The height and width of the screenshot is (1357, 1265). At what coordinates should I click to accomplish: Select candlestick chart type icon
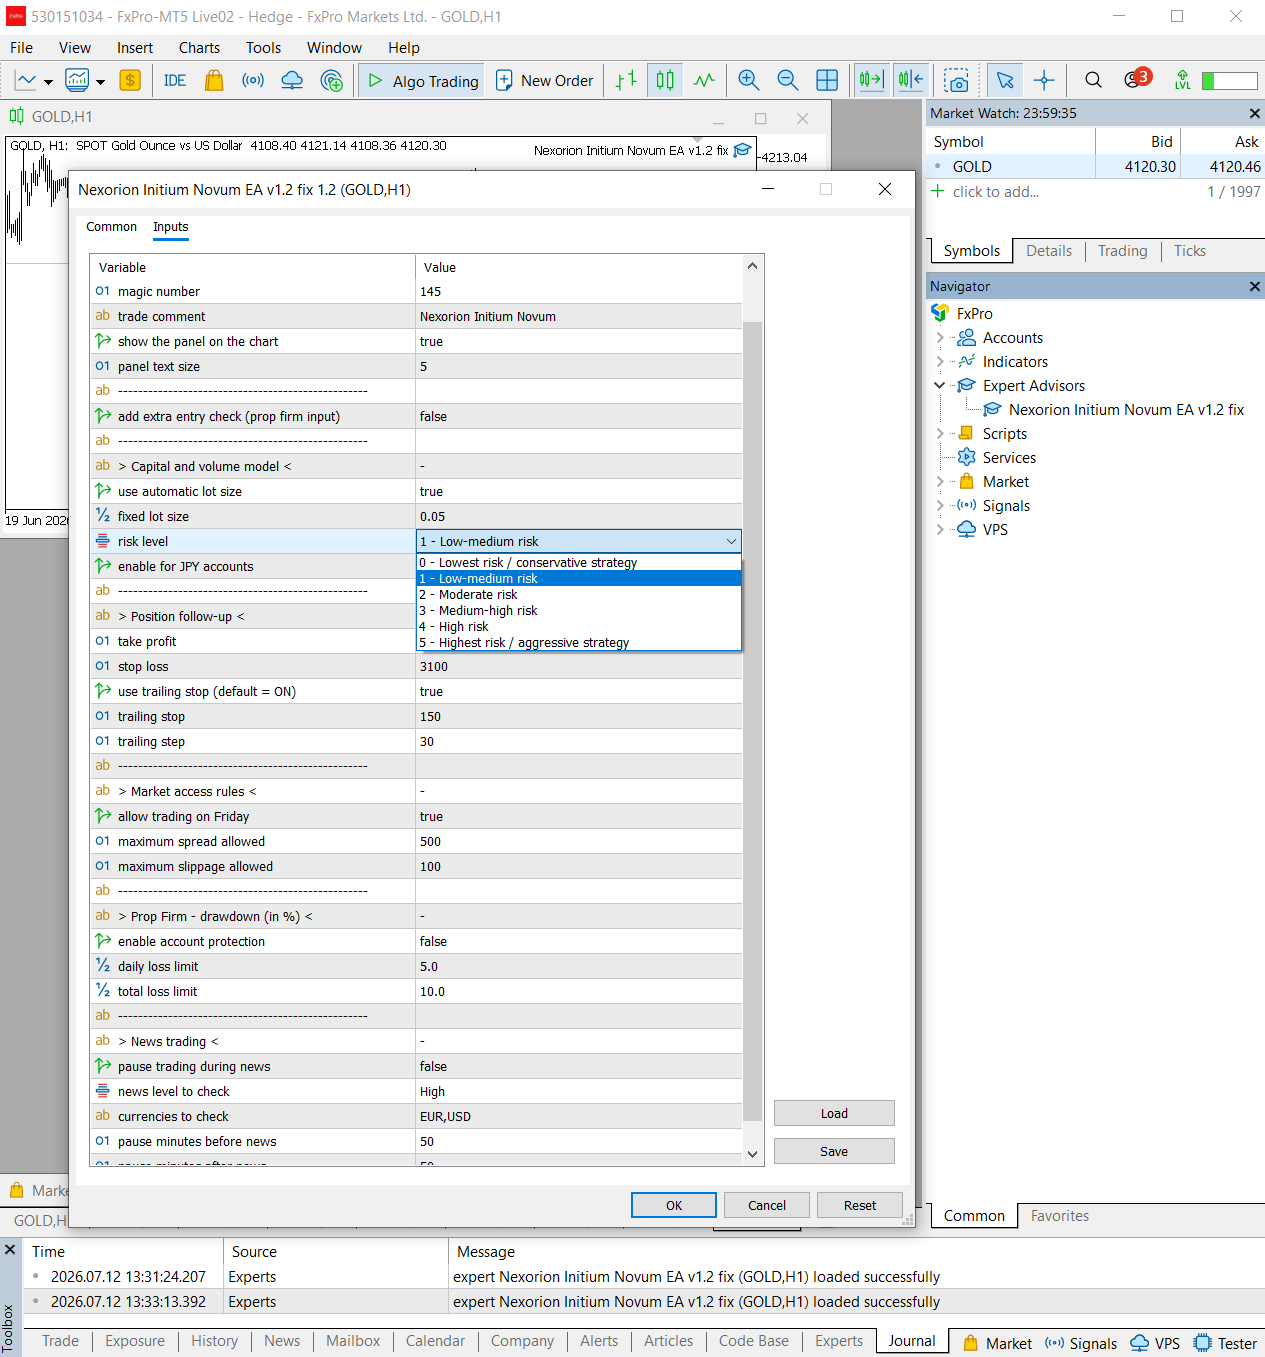coord(665,81)
